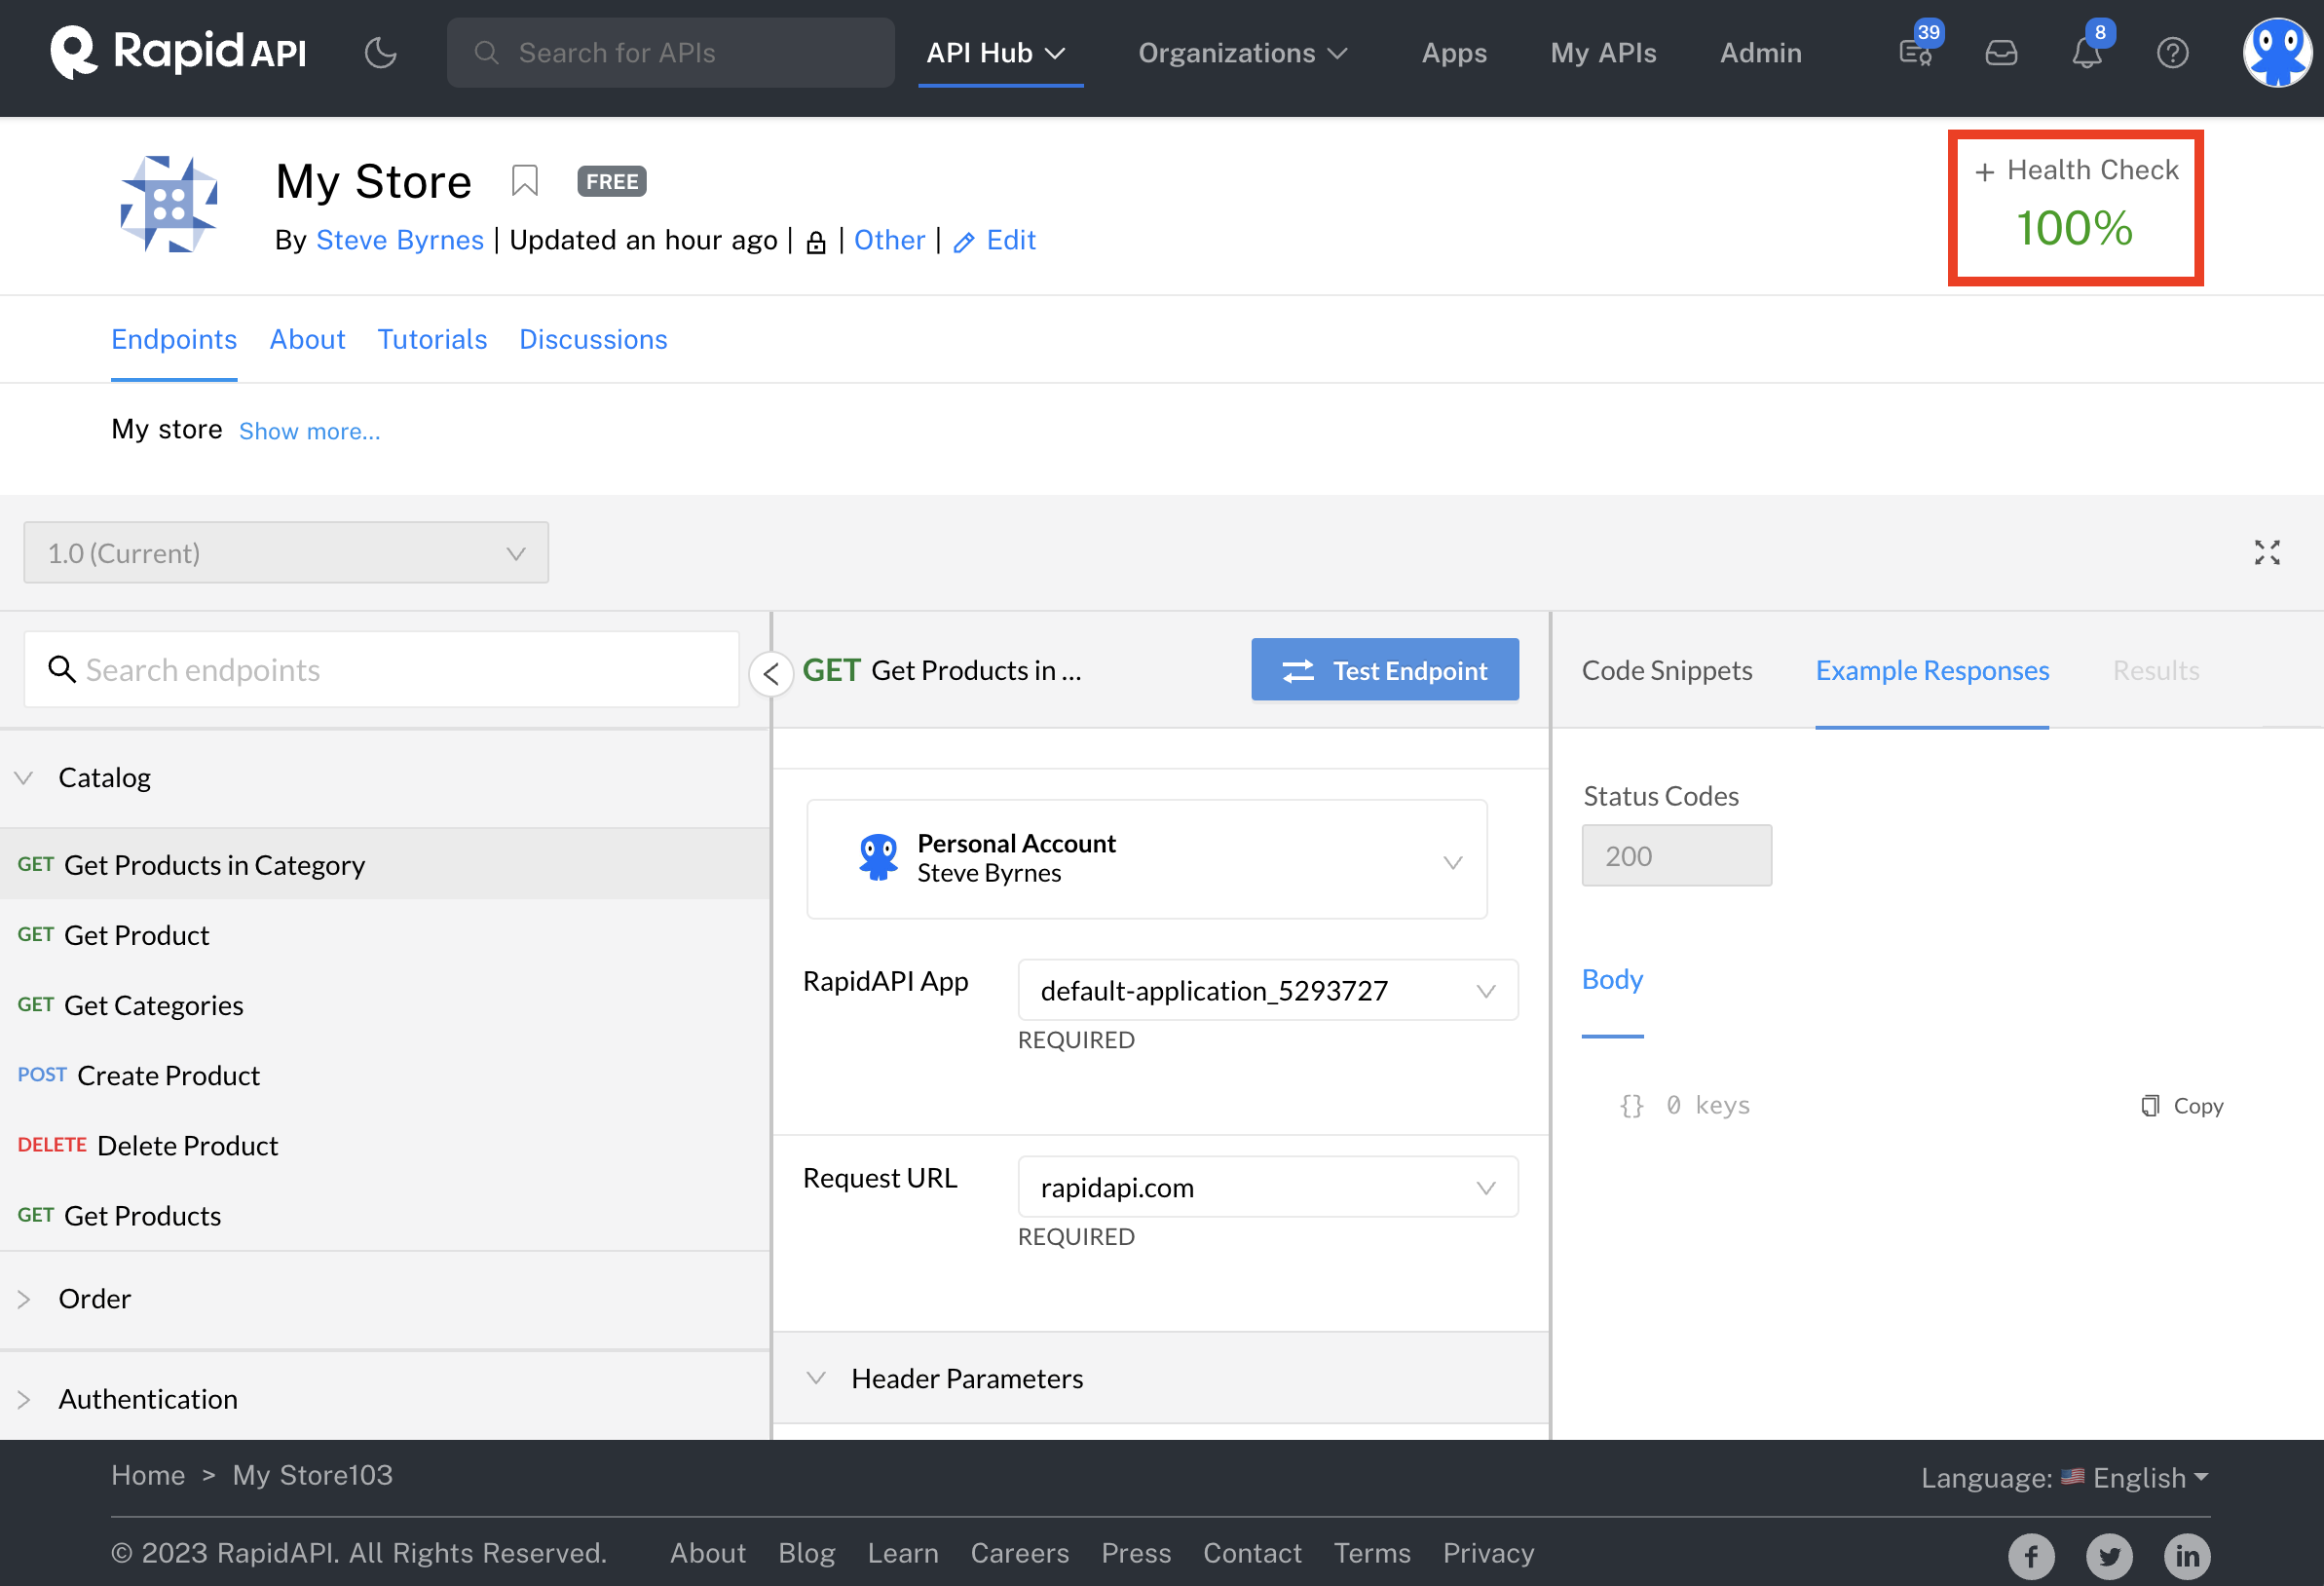Image resolution: width=2324 pixels, height=1586 pixels.
Task: Click the fullscreen expand icon
Action: (x=2267, y=552)
